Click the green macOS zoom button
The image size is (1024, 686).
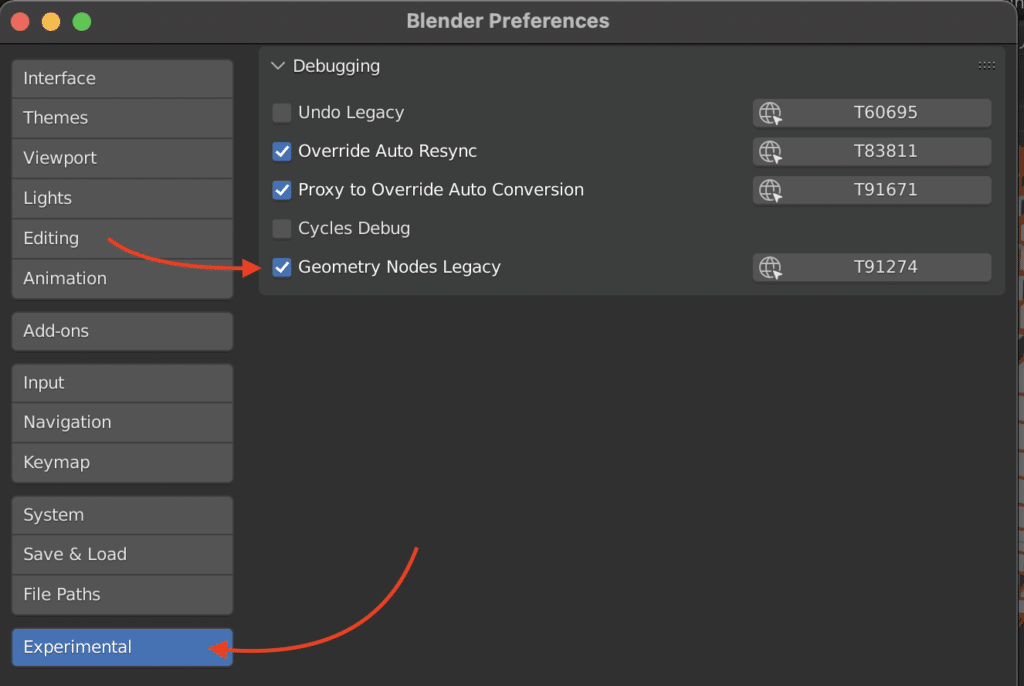(x=82, y=22)
